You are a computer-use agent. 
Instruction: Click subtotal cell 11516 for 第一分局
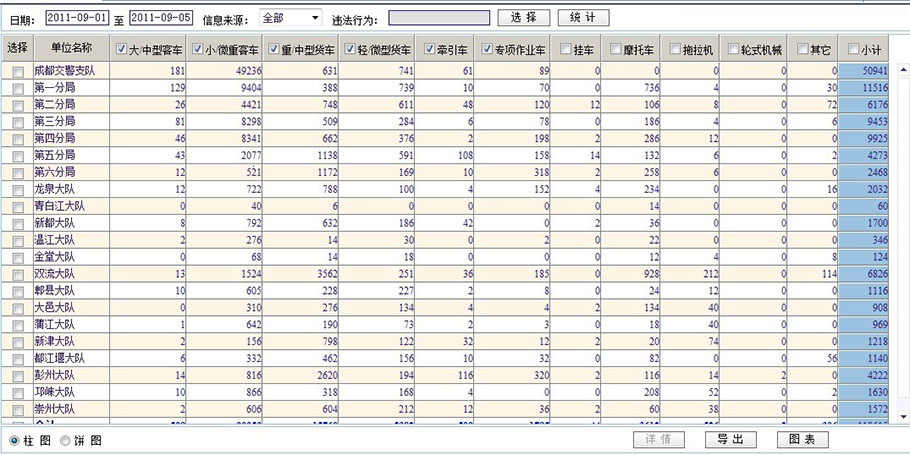[x=863, y=88]
